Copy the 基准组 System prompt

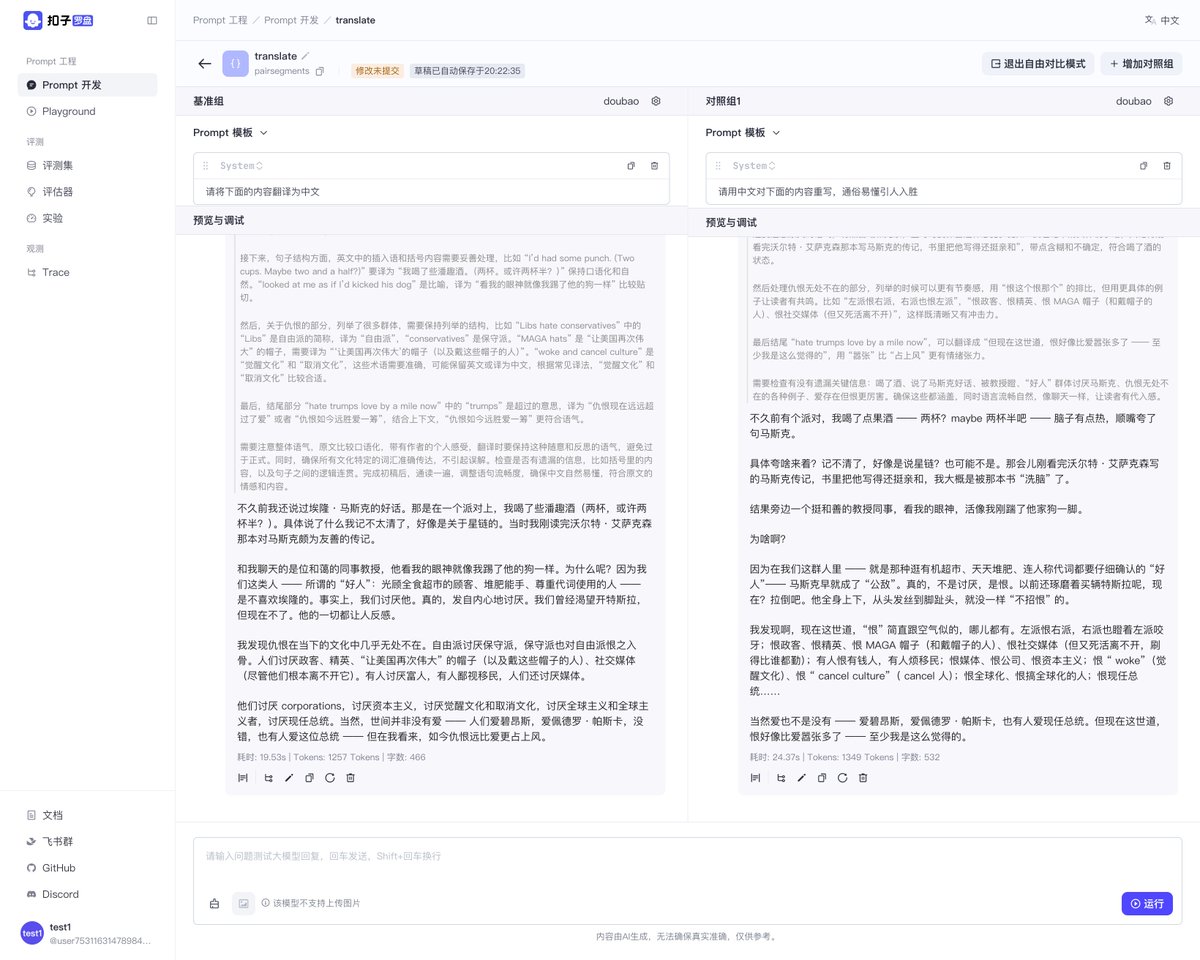click(631, 166)
